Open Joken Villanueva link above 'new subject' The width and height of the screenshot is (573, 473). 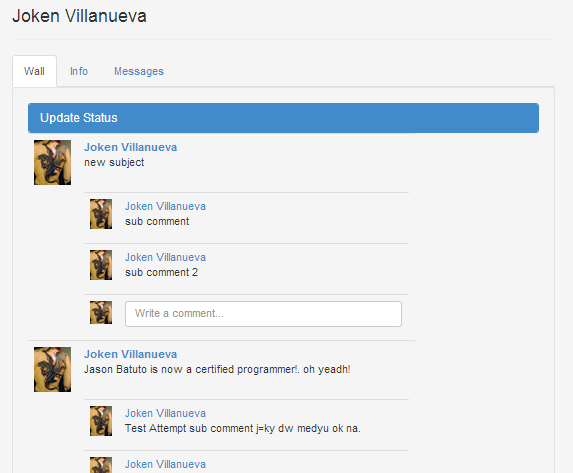pos(130,147)
